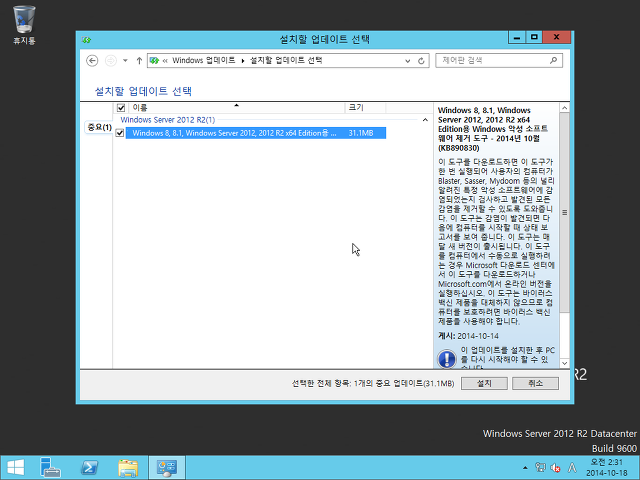This screenshot has width=640, height=480.
Task: Click the update title with KB890830
Action: [x=493, y=129]
